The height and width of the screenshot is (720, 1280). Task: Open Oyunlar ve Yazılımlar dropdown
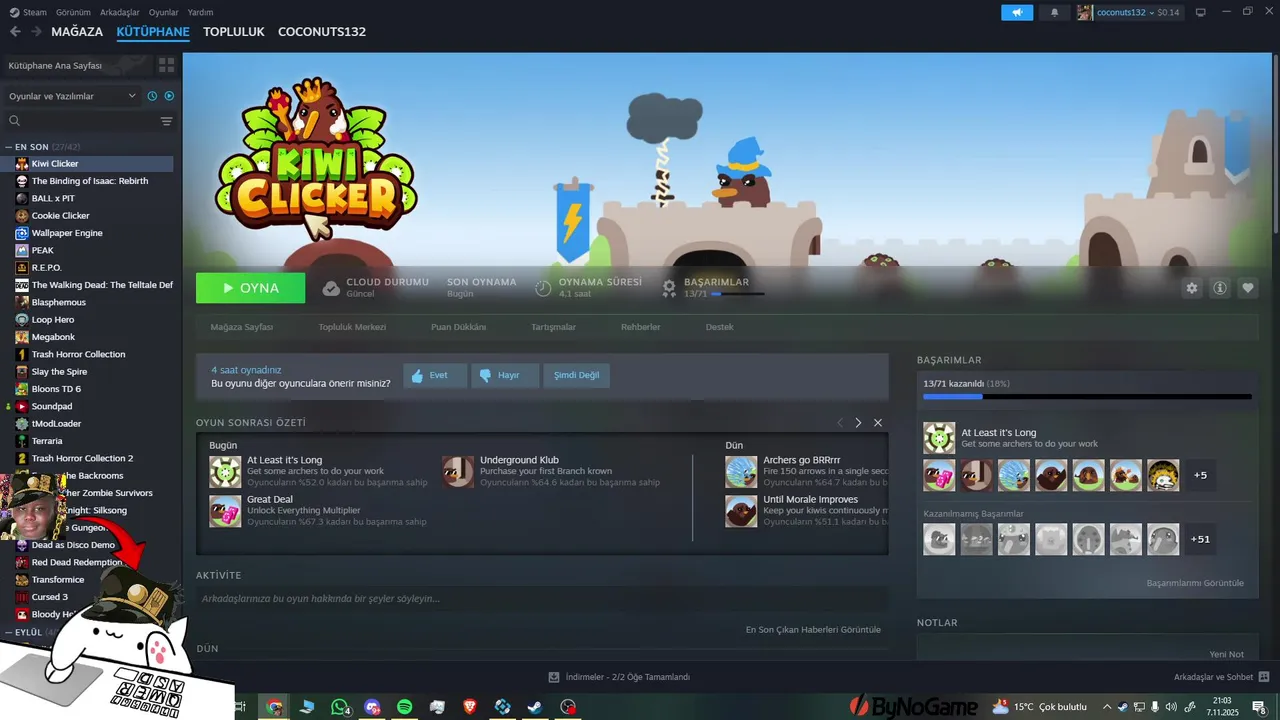[71, 96]
